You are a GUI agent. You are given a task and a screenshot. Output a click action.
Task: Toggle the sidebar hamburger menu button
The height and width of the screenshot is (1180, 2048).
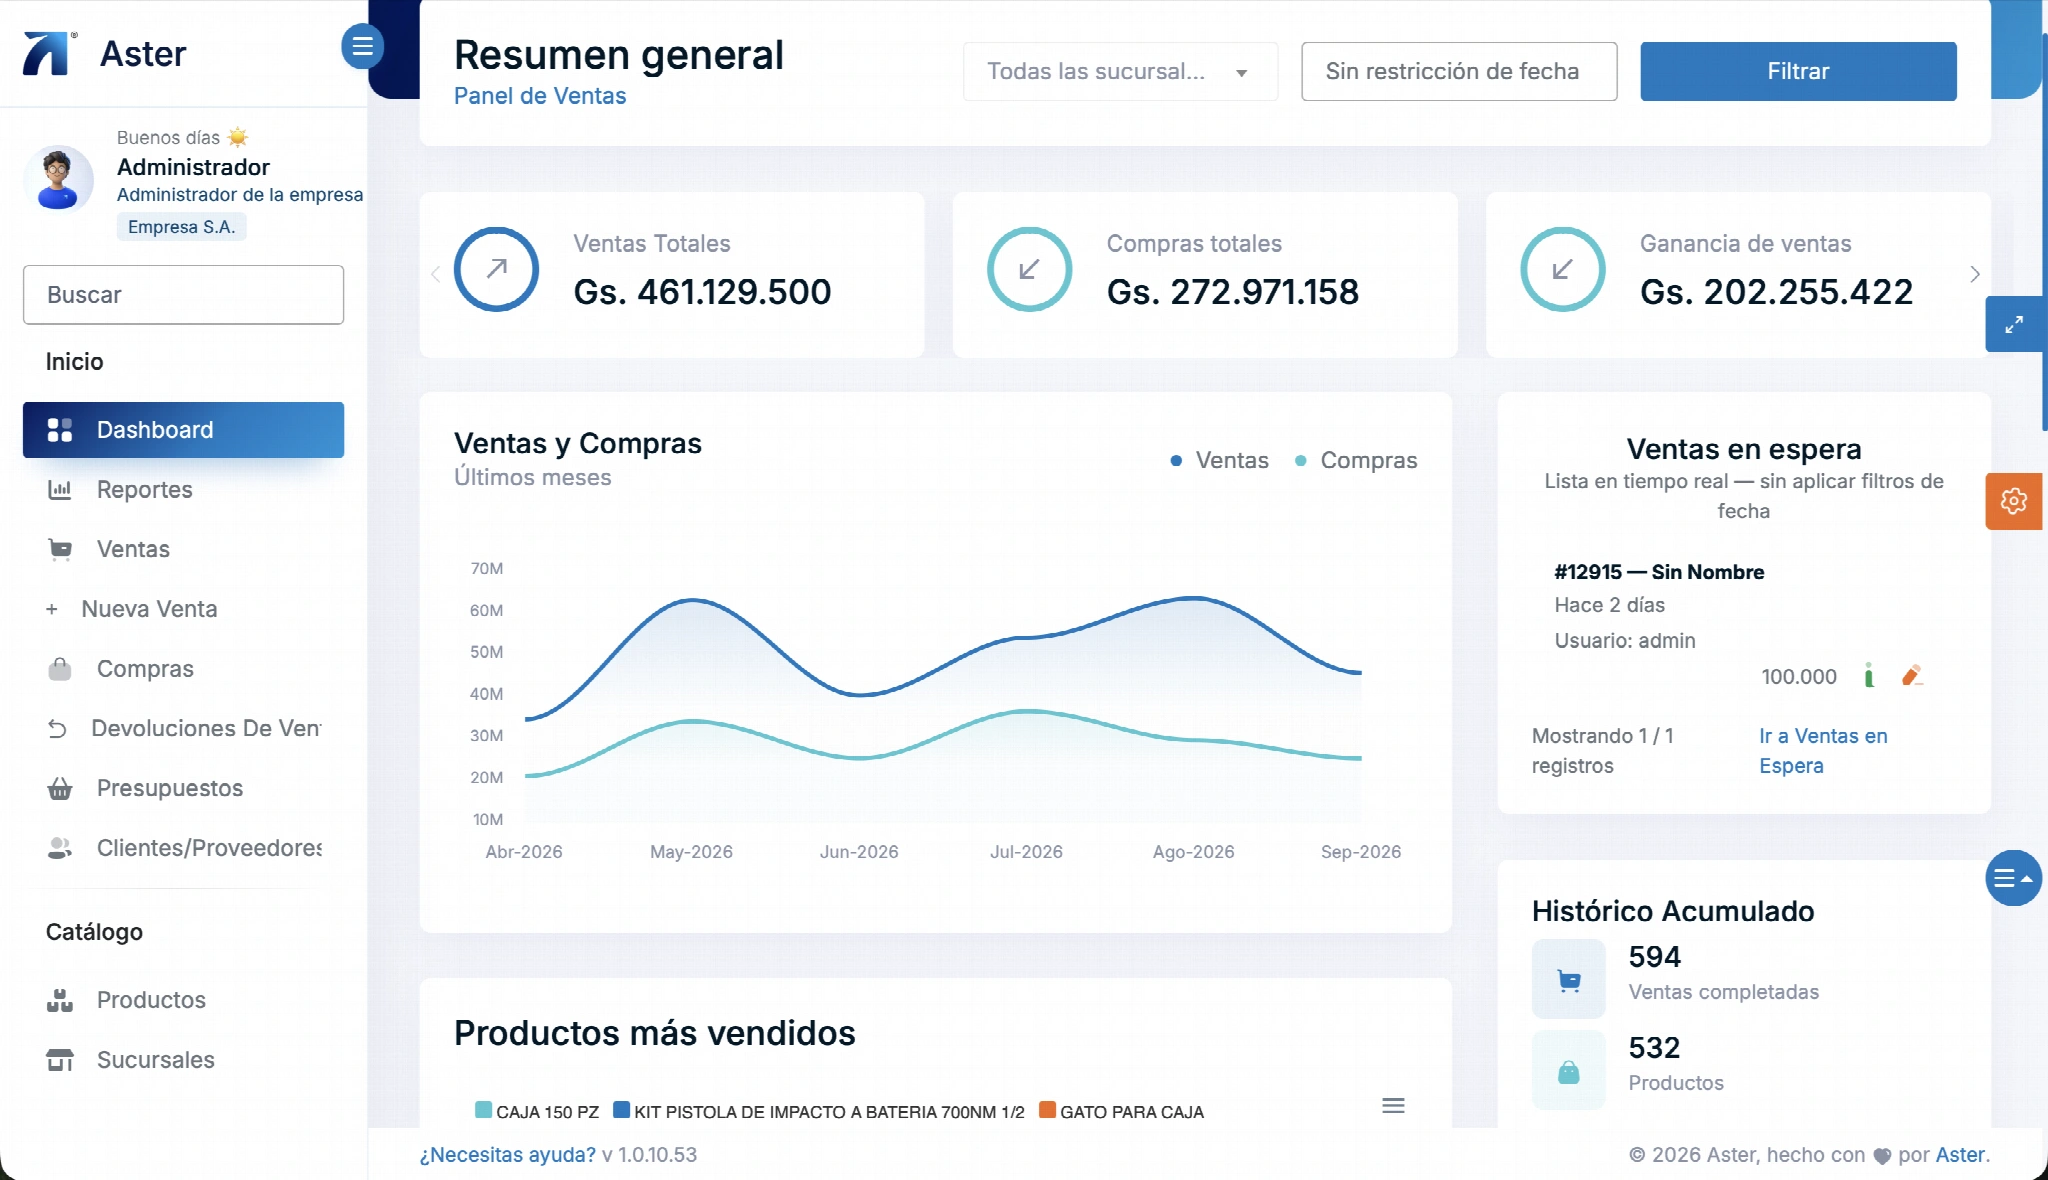click(362, 46)
